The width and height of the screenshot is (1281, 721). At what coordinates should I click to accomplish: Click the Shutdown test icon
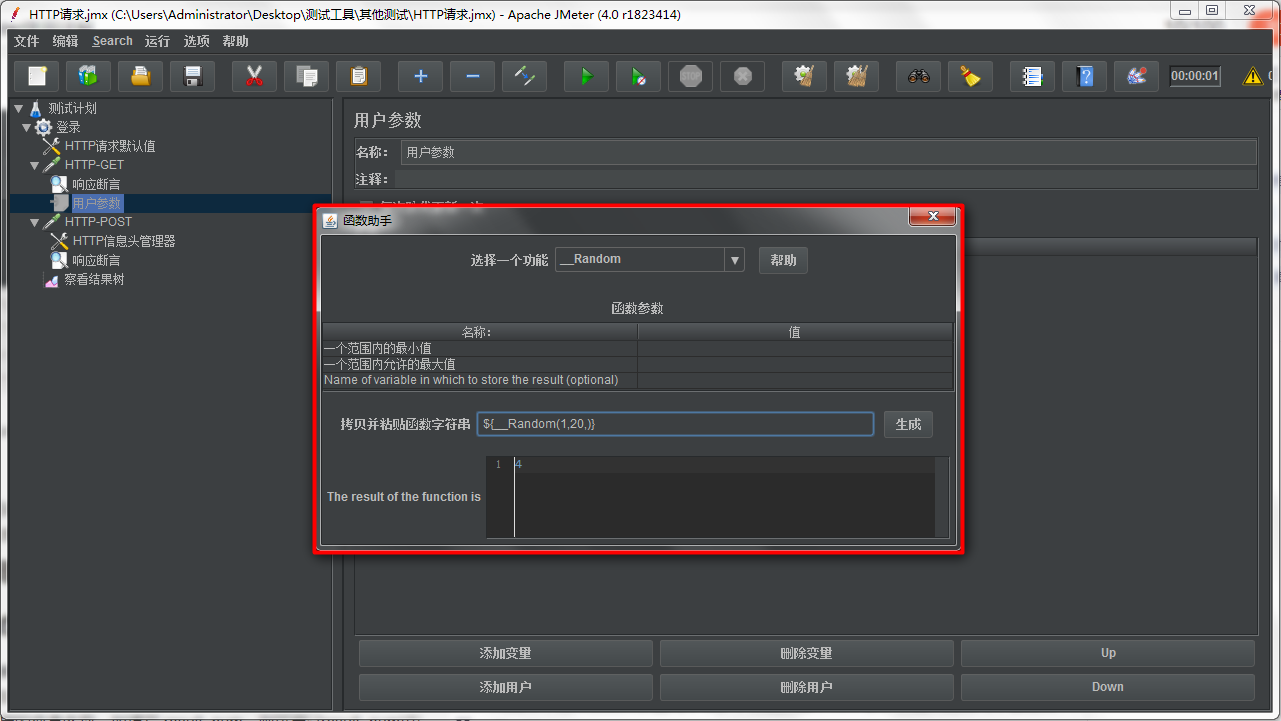coord(743,76)
